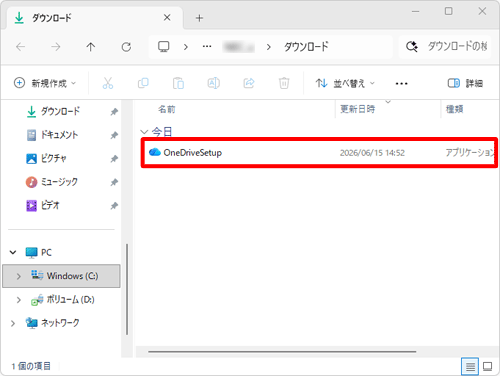Click the pin icon beside ミュージック
The height and width of the screenshot is (376, 500).
114,182
